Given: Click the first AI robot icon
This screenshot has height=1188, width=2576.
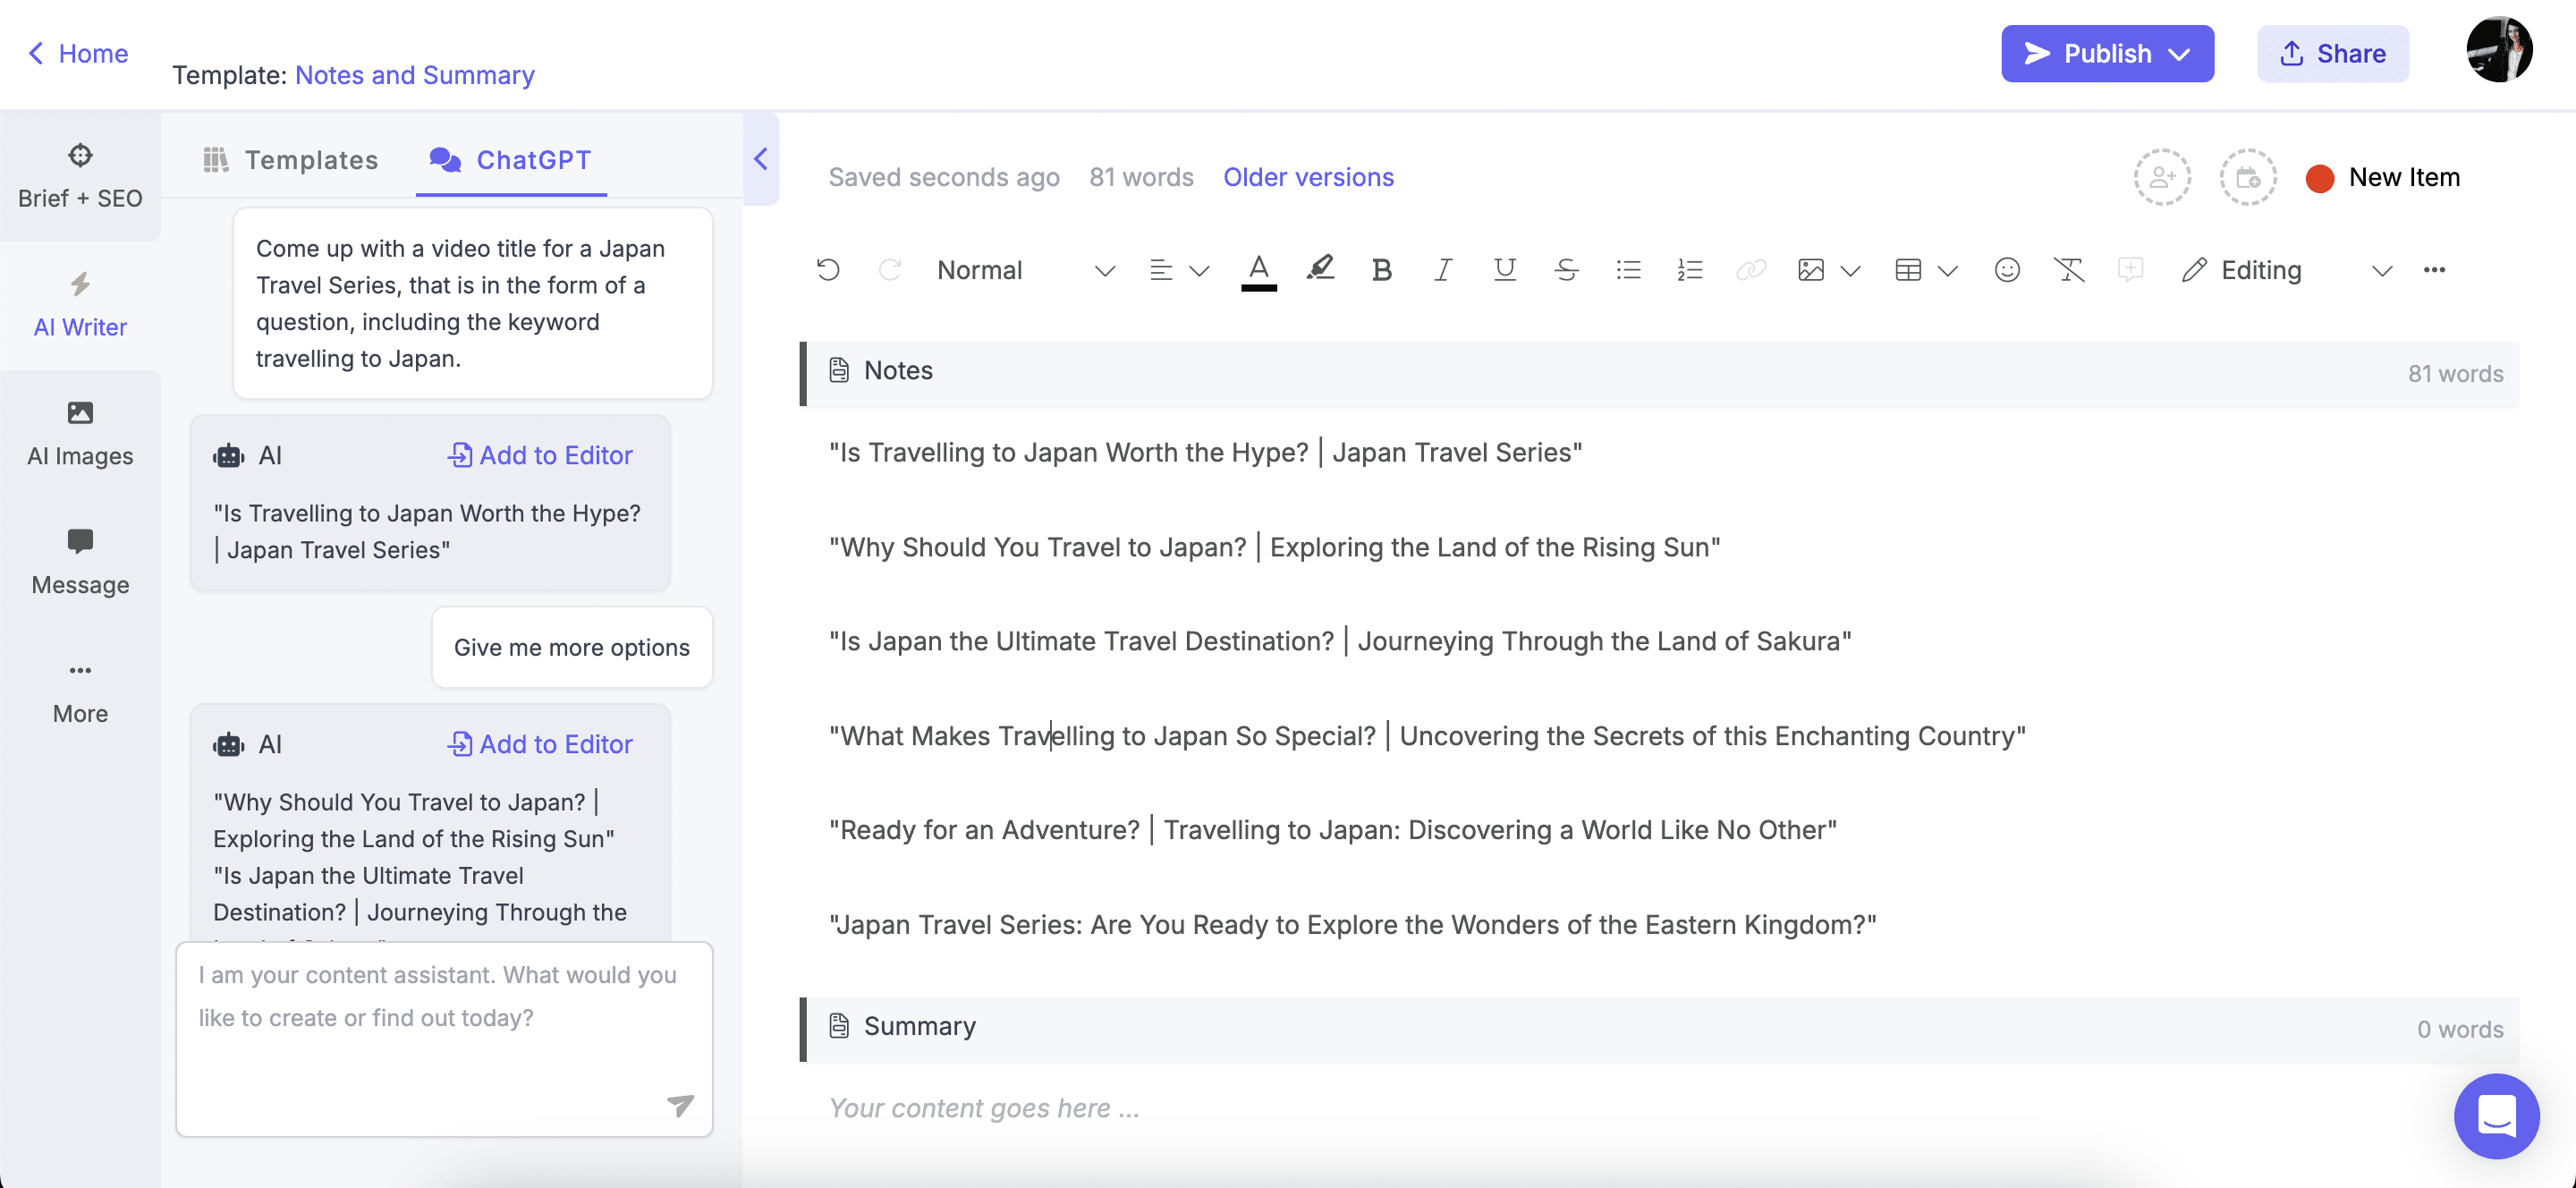Looking at the screenshot, I should (228, 456).
